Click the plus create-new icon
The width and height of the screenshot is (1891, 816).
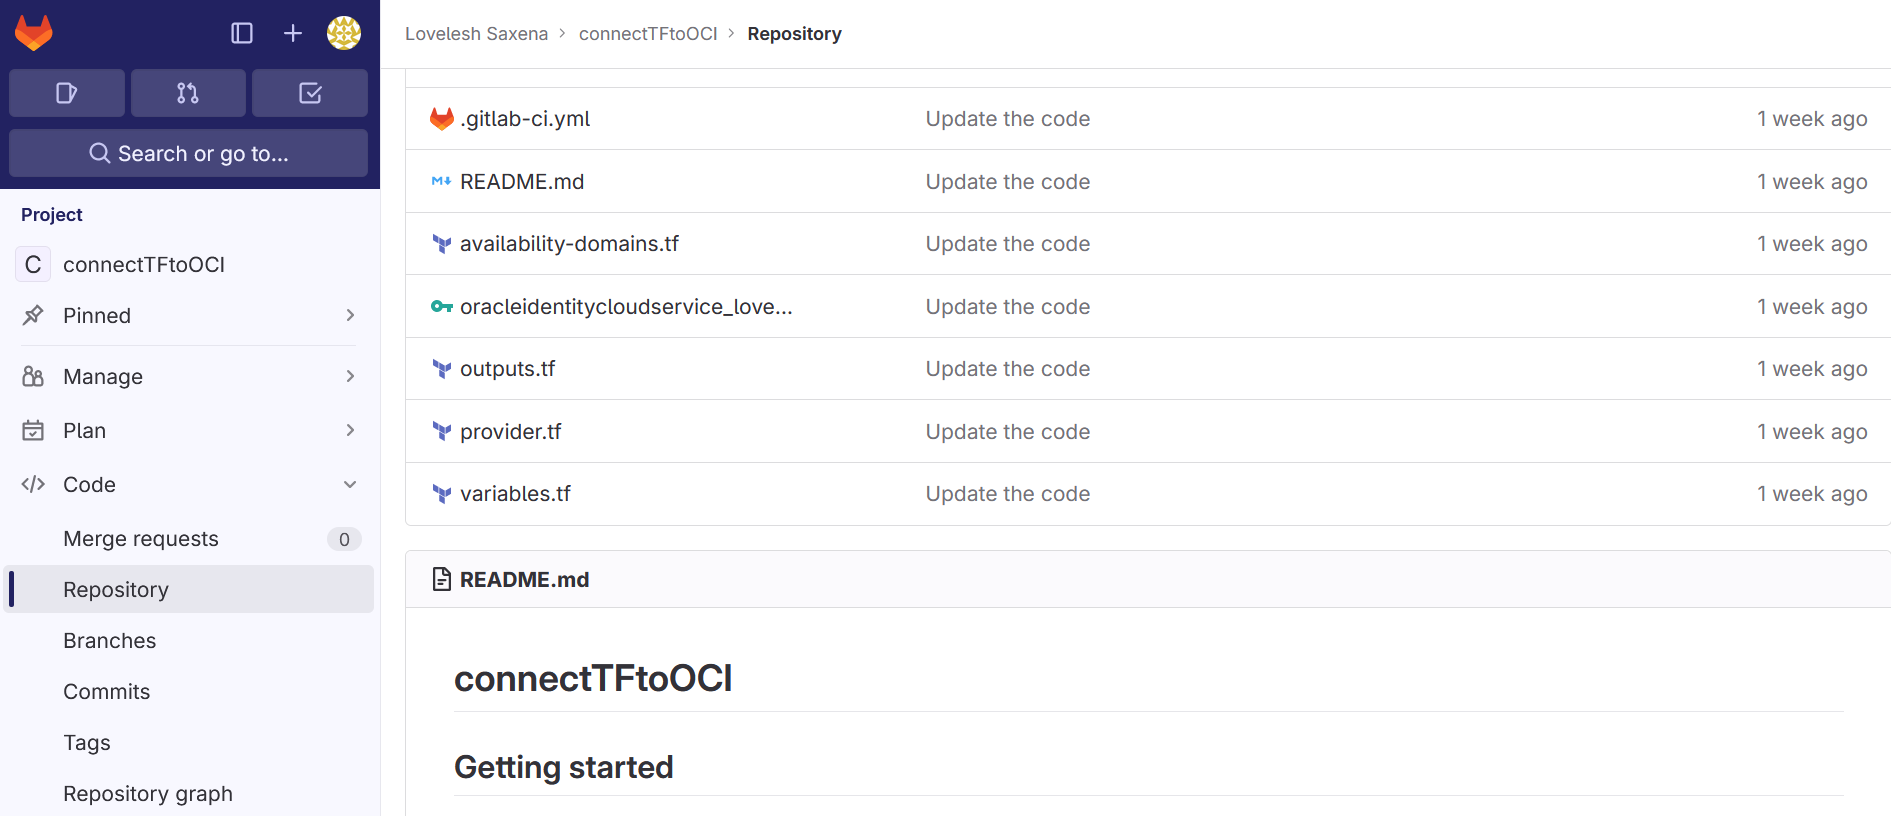tap(293, 33)
